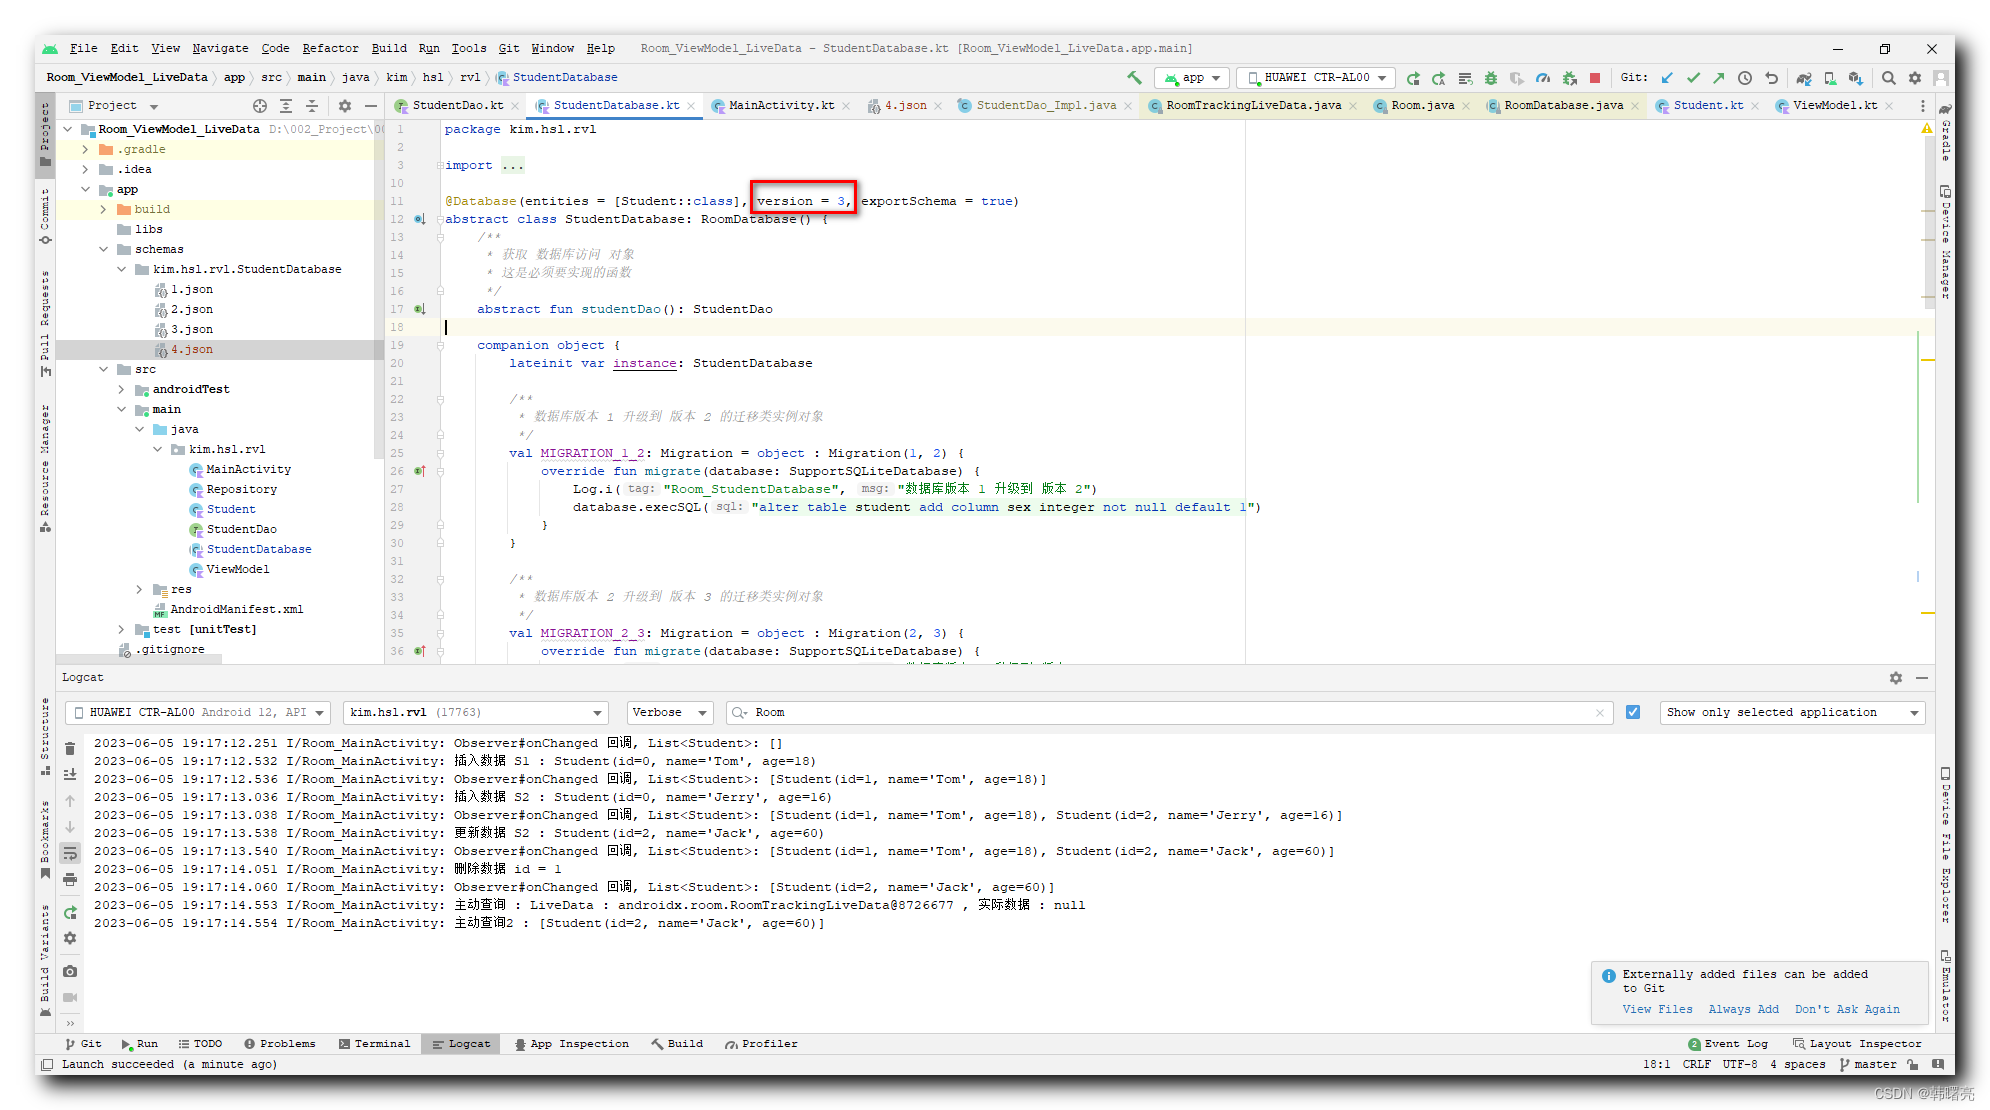This screenshot has width=1990, height=1110.
Task: Switch to MainActivity.kt tab
Action: (x=781, y=106)
